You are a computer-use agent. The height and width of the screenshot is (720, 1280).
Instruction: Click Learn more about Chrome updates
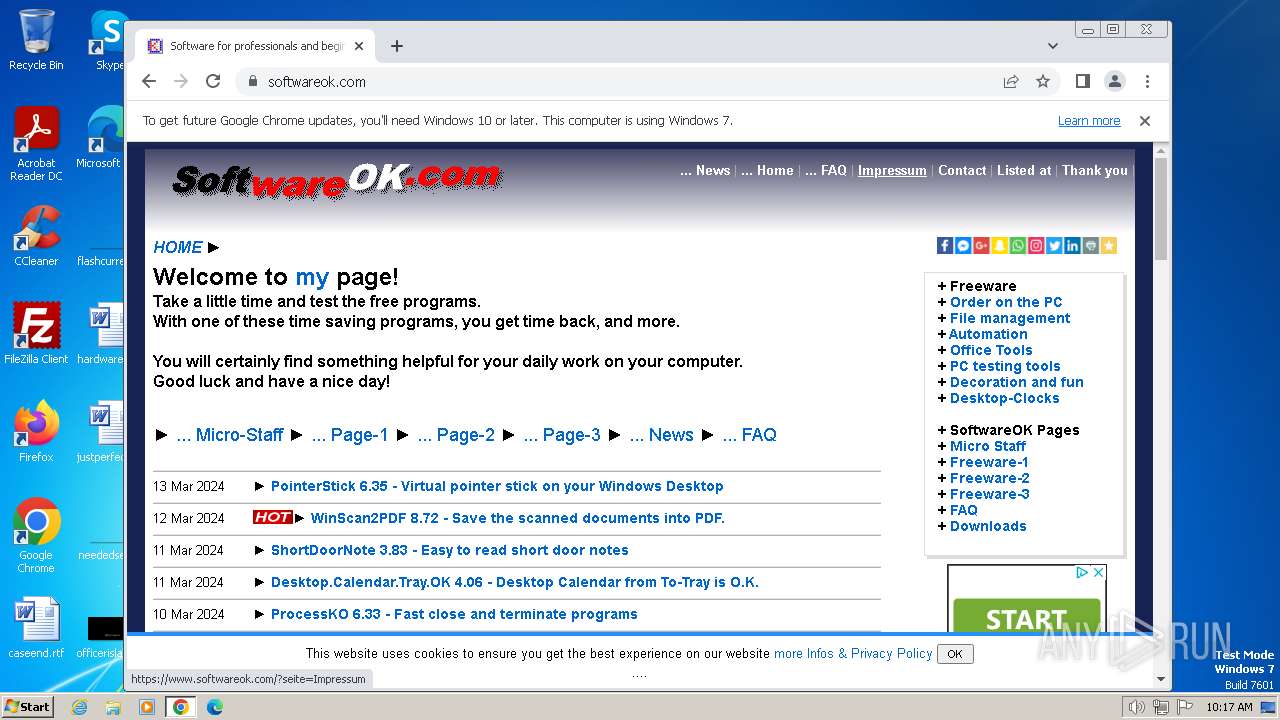1089,120
